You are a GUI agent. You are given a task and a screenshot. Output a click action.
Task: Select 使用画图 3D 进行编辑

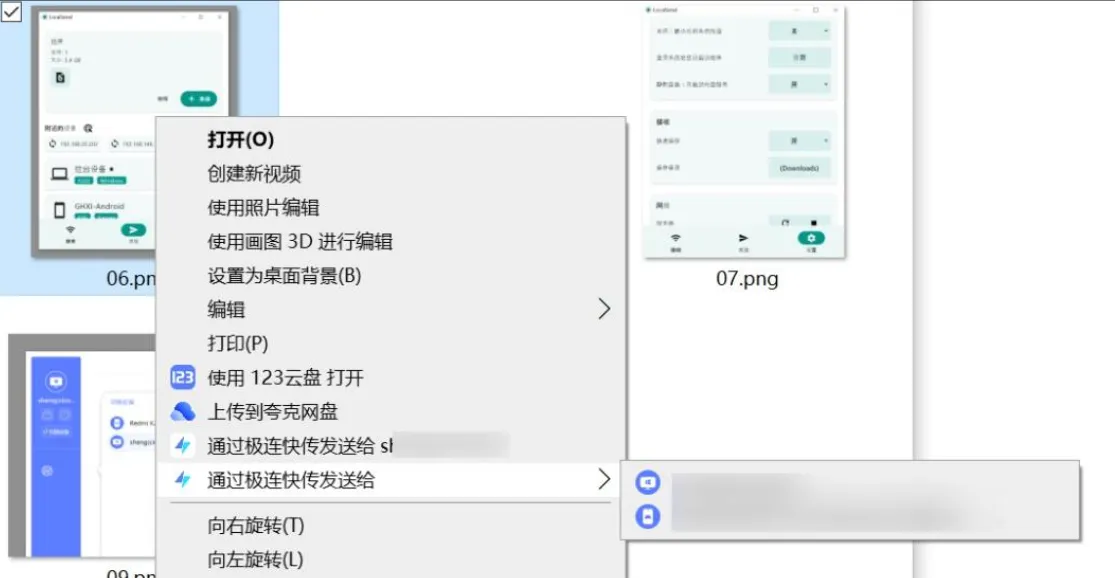(x=299, y=242)
